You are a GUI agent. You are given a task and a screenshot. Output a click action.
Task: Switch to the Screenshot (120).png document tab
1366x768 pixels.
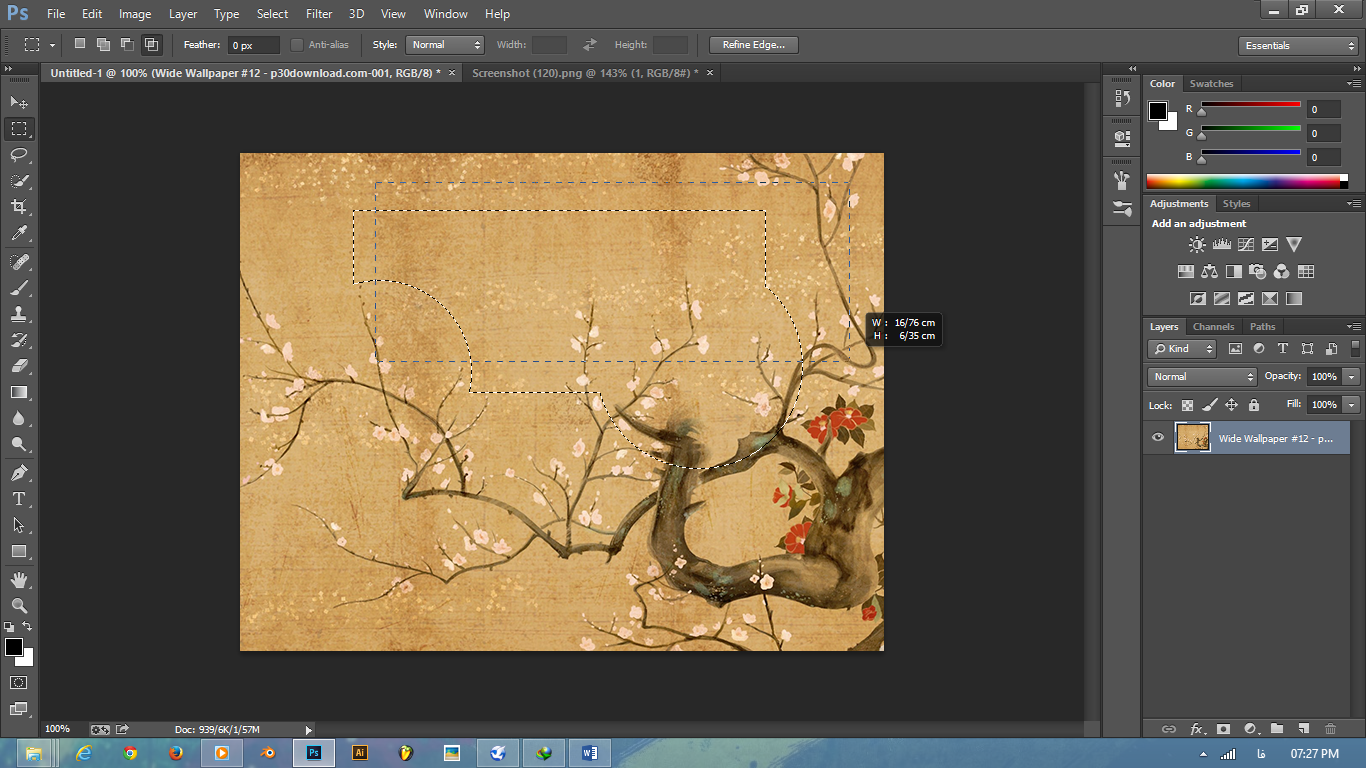(585, 73)
